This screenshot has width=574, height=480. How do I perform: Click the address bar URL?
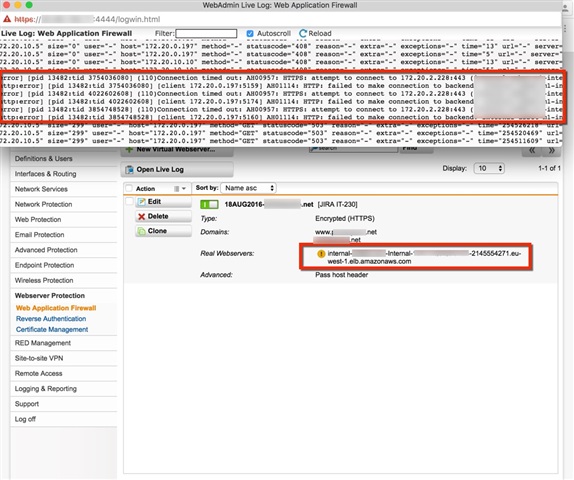[87, 19]
